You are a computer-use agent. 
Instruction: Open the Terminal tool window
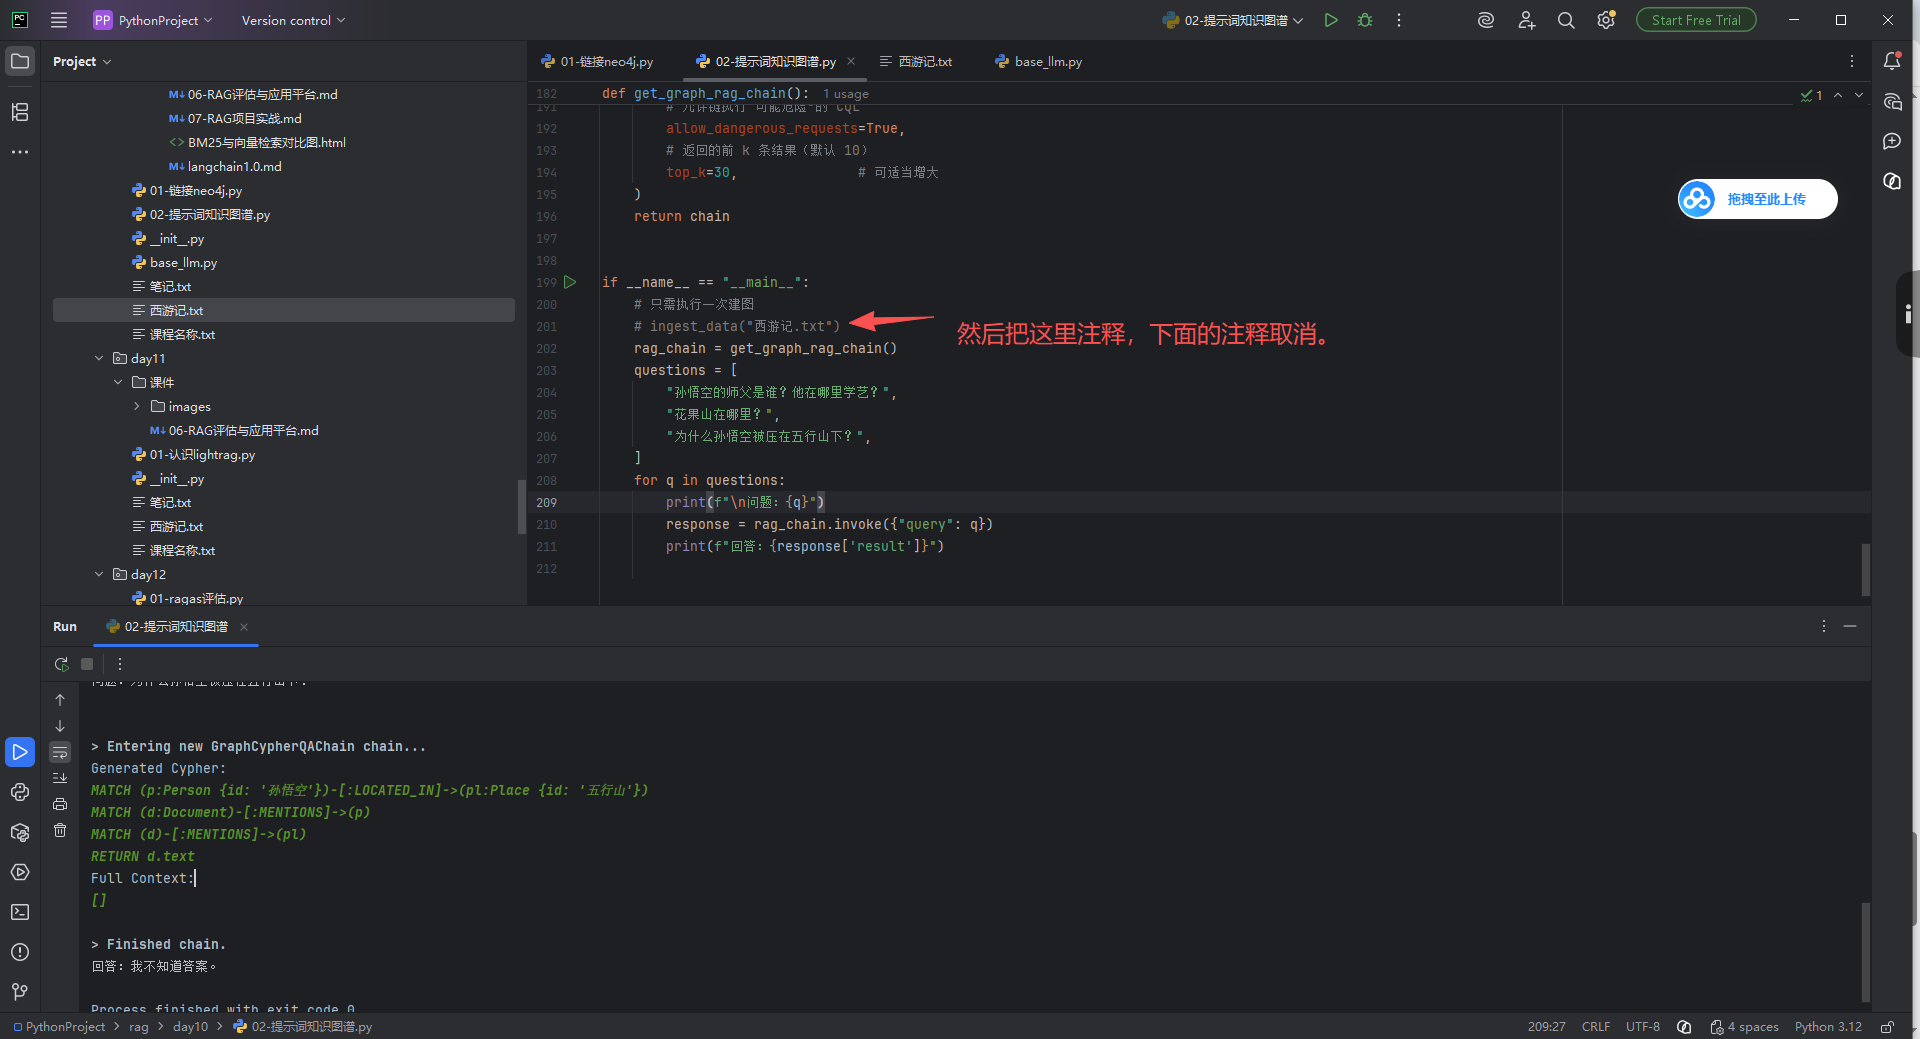click(x=20, y=912)
